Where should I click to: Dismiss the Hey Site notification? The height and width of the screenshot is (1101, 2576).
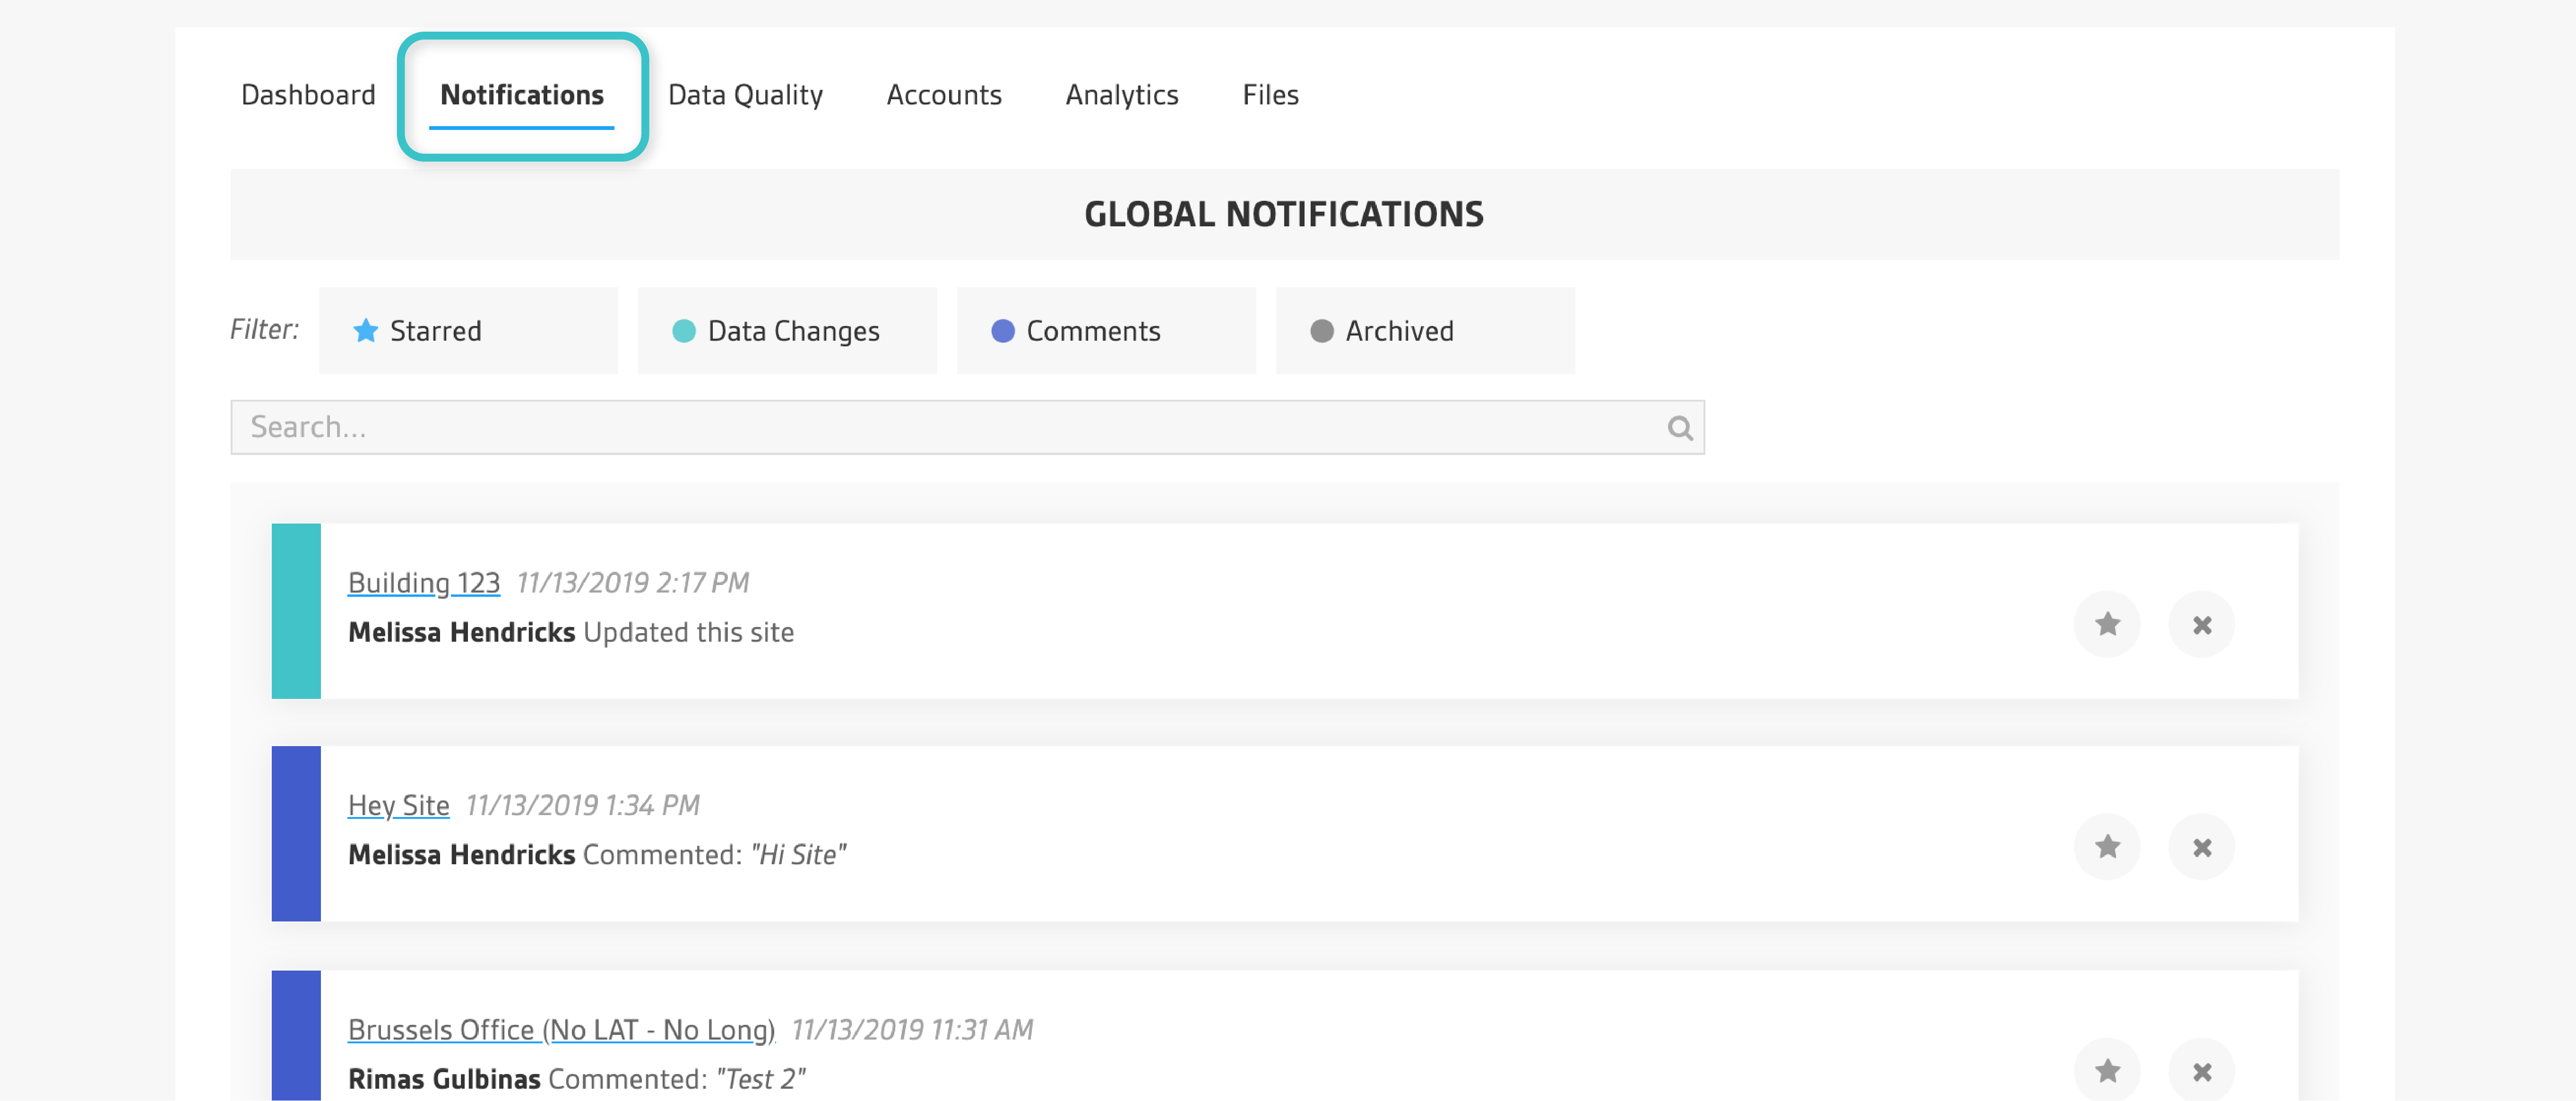coord(2203,846)
